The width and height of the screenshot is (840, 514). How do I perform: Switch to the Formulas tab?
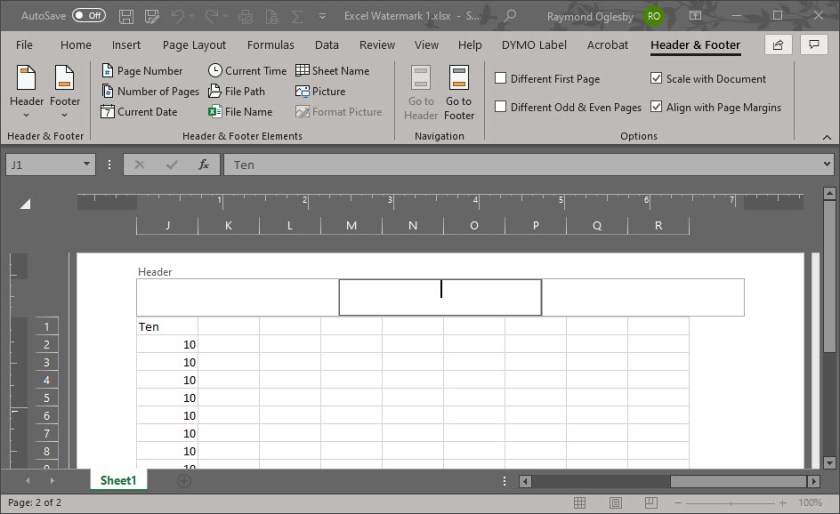pos(270,45)
